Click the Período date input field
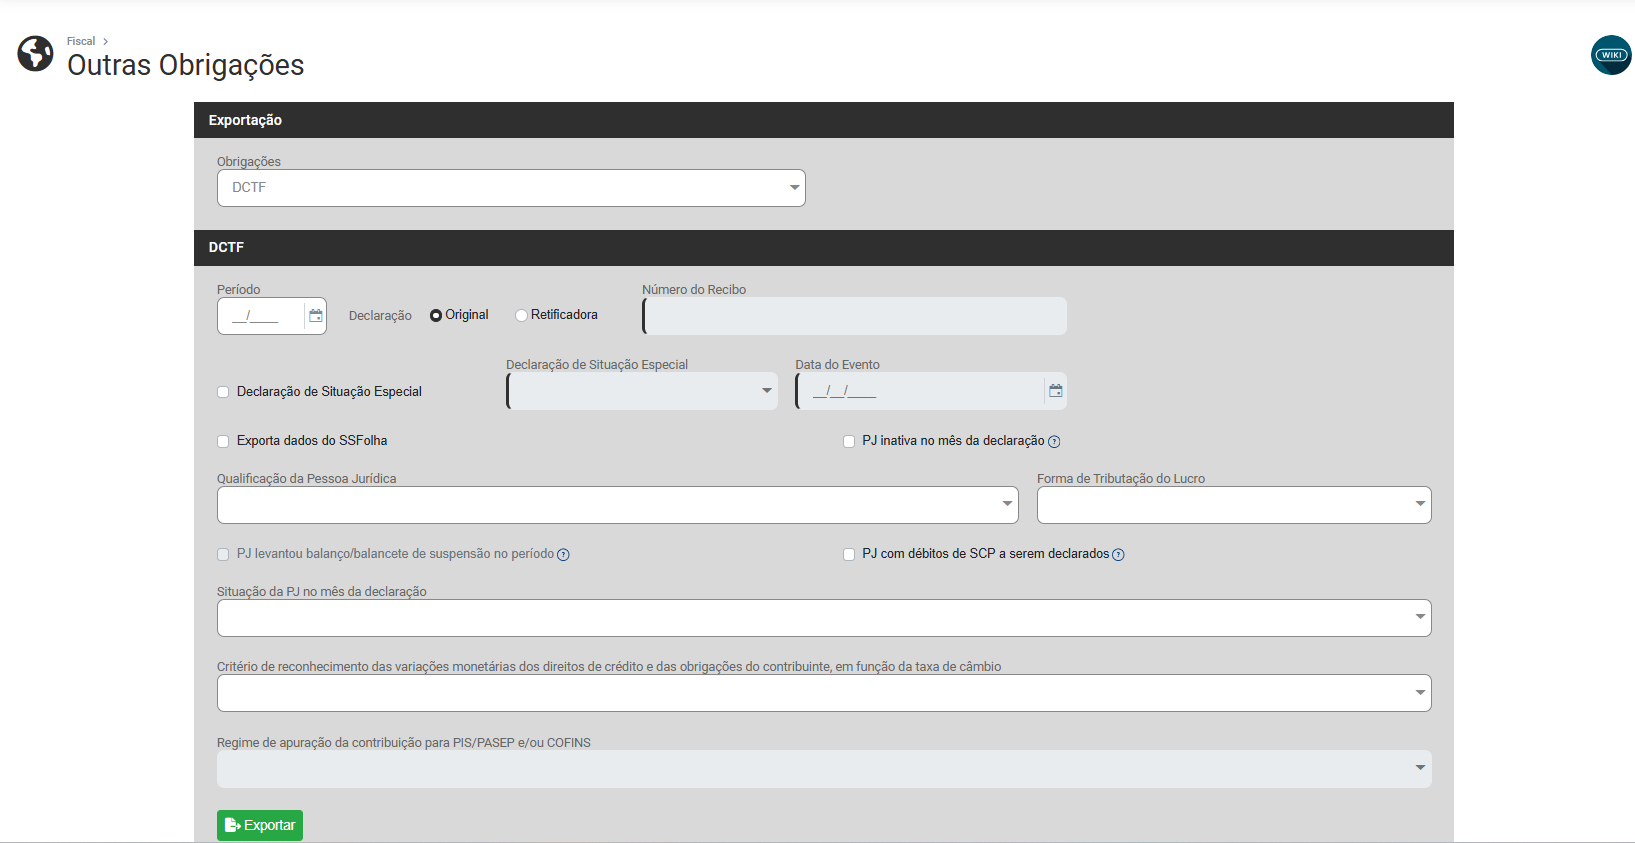The image size is (1635, 843). coord(260,316)
